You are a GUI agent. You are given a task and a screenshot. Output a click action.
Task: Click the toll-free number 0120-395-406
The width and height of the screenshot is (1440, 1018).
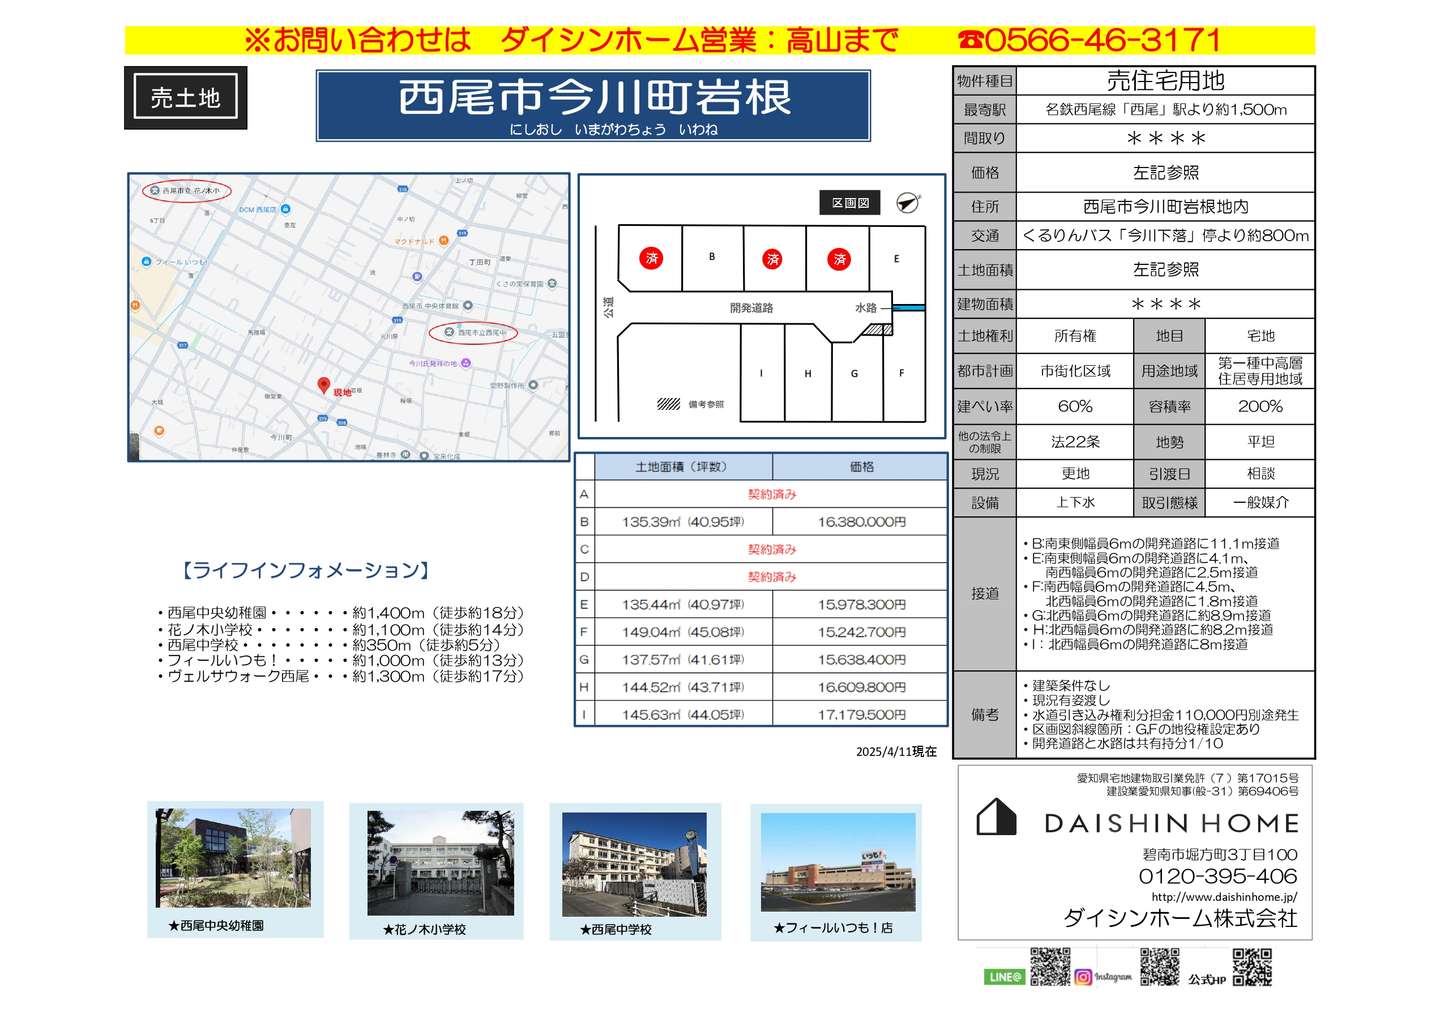[x=1218, y=876]
